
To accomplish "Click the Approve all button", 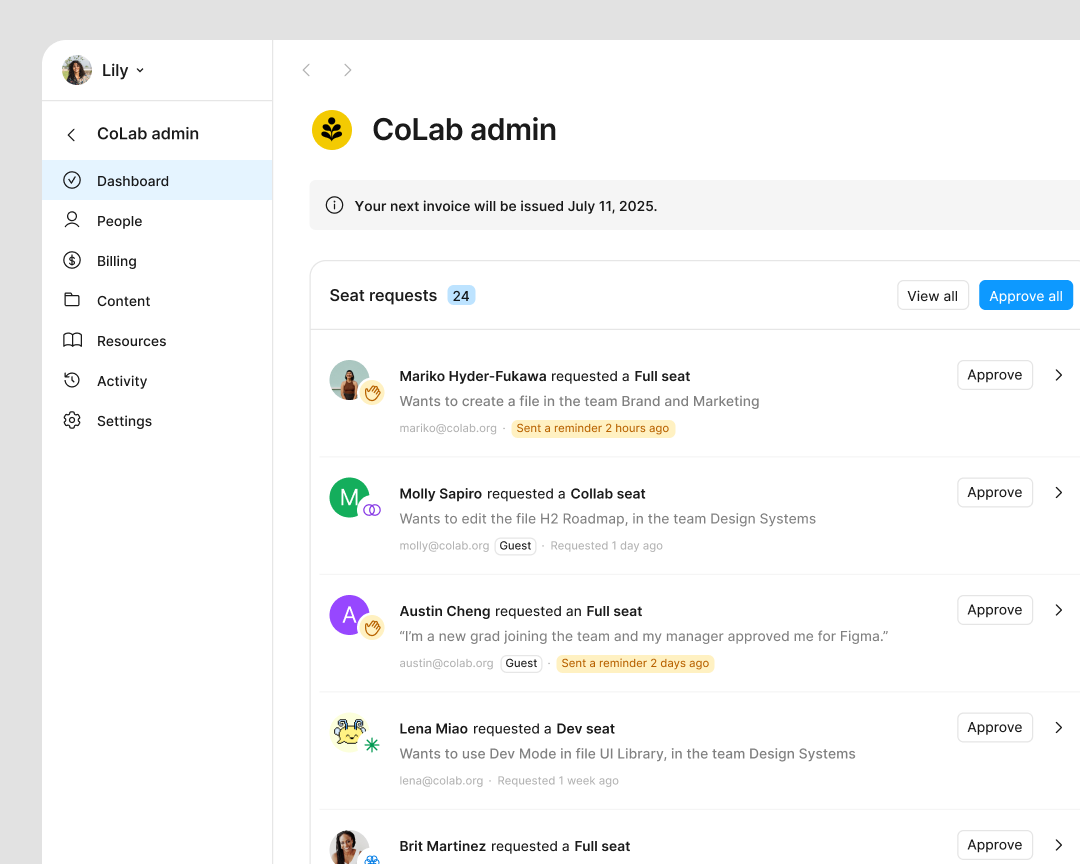I will pyautogui.click(x=1026, y=295).
